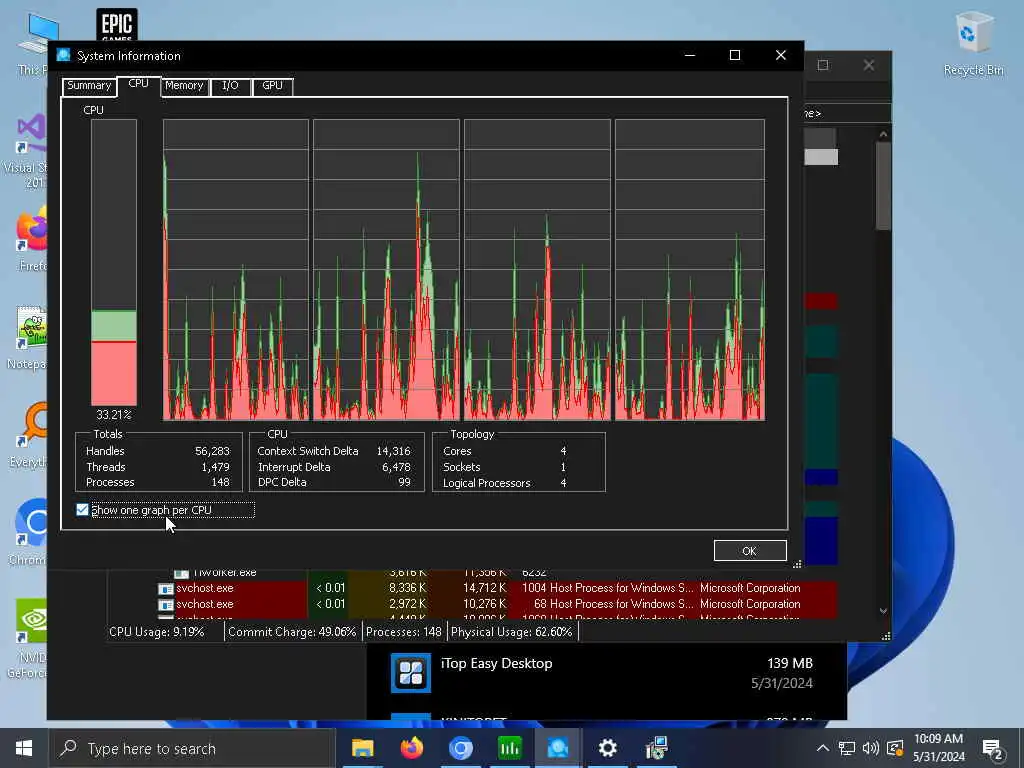The width and height of the screenshot is (1024, 768).
Task: Open Settings gear from the taskbar
Action: 607,748
